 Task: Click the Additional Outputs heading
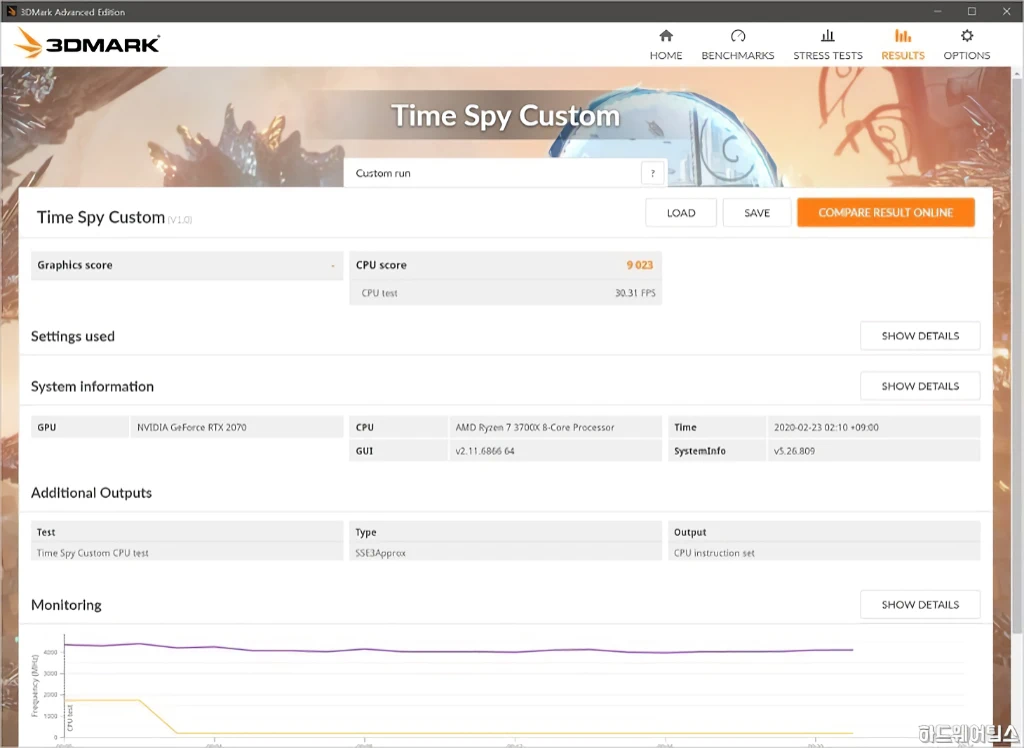(x=91, y=493)
